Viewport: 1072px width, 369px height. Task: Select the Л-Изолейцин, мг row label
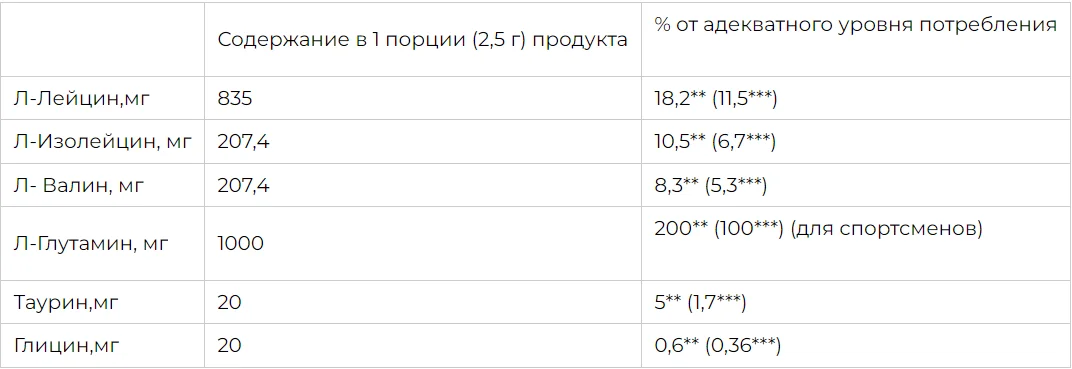[x=103, y=141]
